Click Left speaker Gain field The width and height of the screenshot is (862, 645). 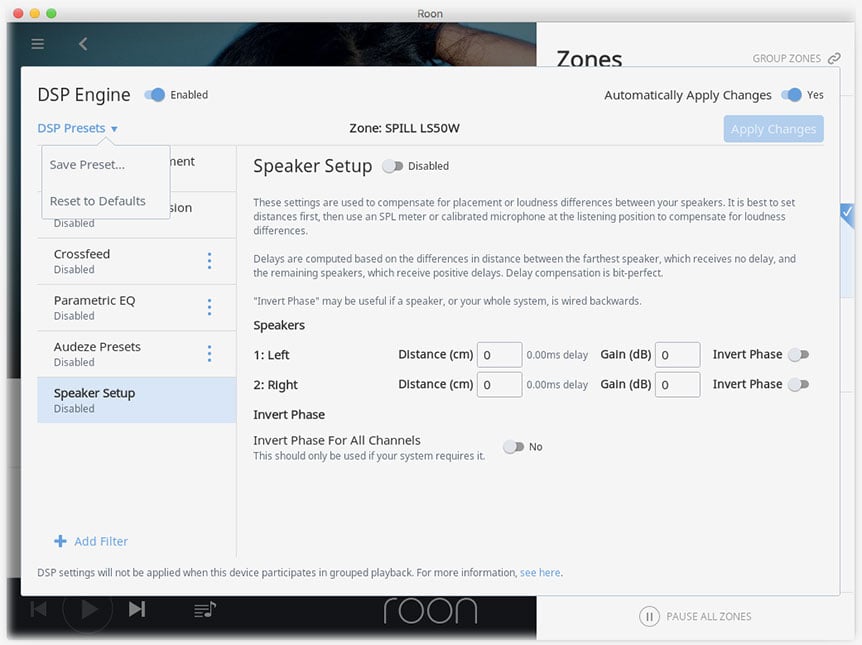click(x=677, y=355)
